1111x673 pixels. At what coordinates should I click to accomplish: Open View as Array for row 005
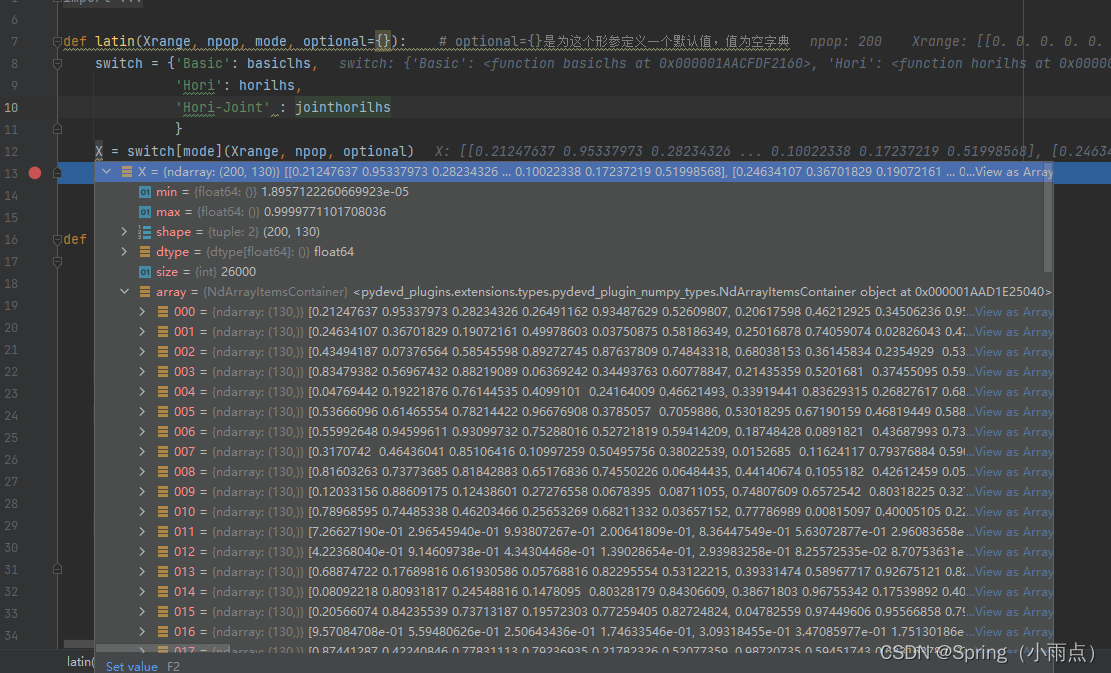(1014, 412)
